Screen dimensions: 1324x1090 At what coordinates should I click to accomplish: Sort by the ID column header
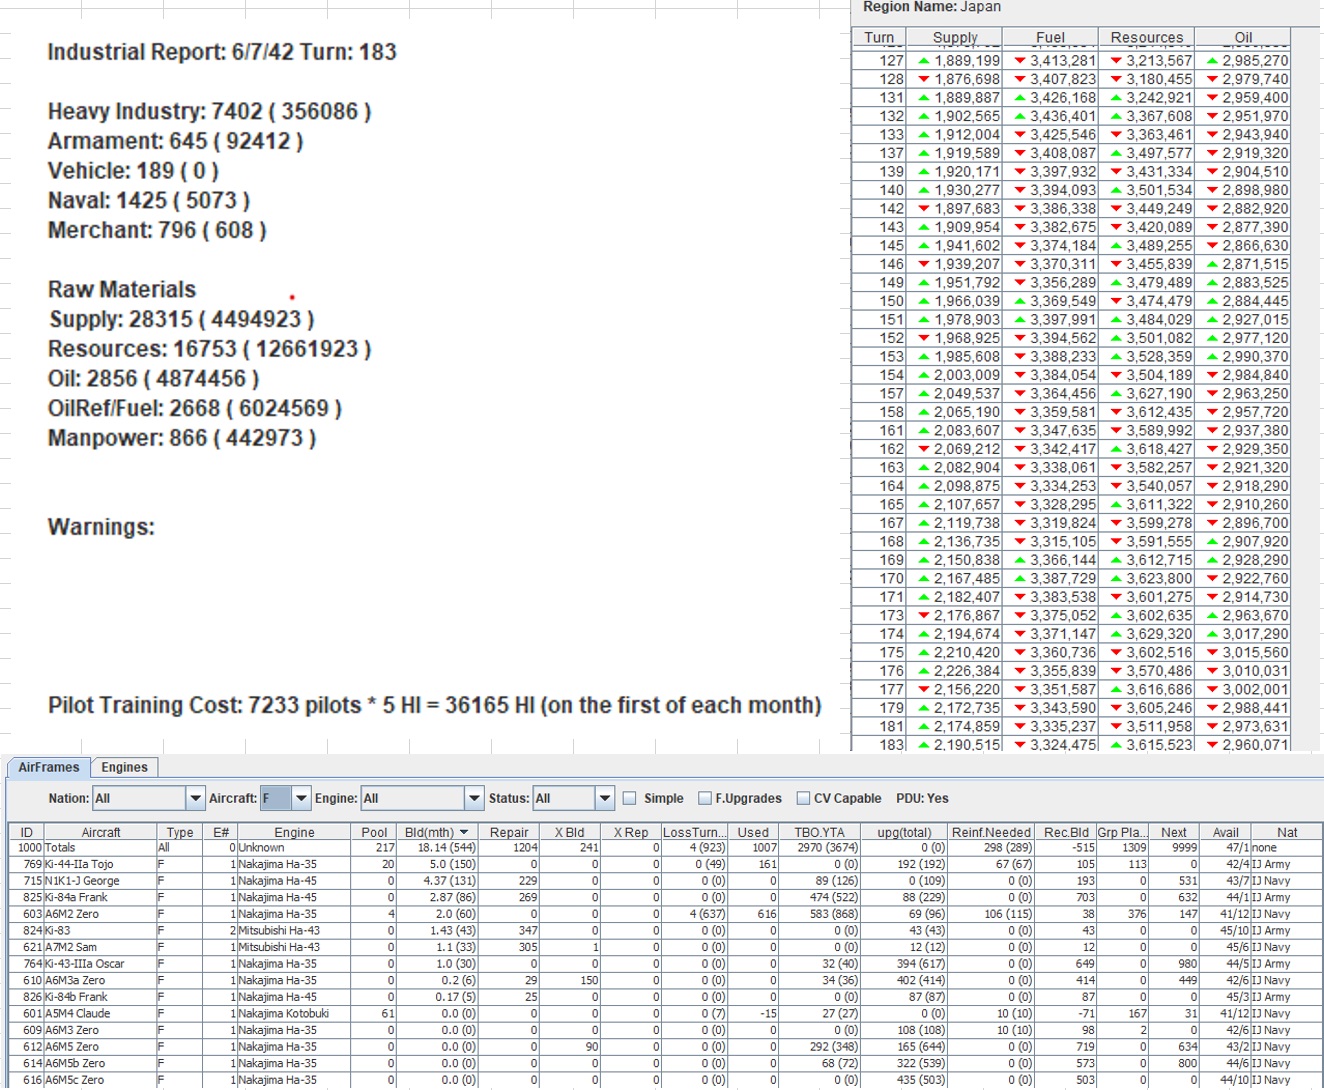click(27, 832)
